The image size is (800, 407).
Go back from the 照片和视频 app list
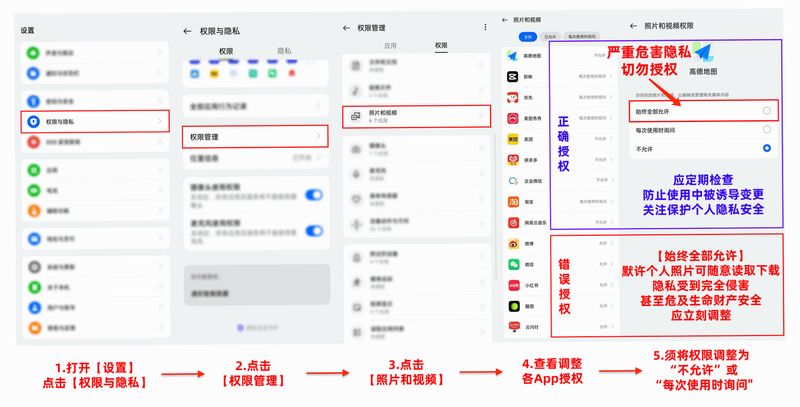(x=505, y=20)
